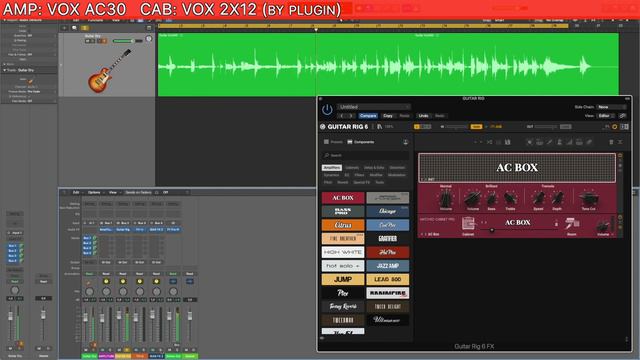Viewport: 640px width, 360px height.
Task: Click the add track plus button
Action: [x=64, y=28]
